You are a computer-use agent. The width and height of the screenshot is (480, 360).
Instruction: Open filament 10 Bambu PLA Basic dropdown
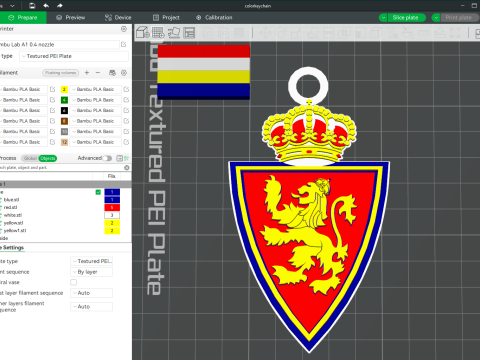[96, 131]
